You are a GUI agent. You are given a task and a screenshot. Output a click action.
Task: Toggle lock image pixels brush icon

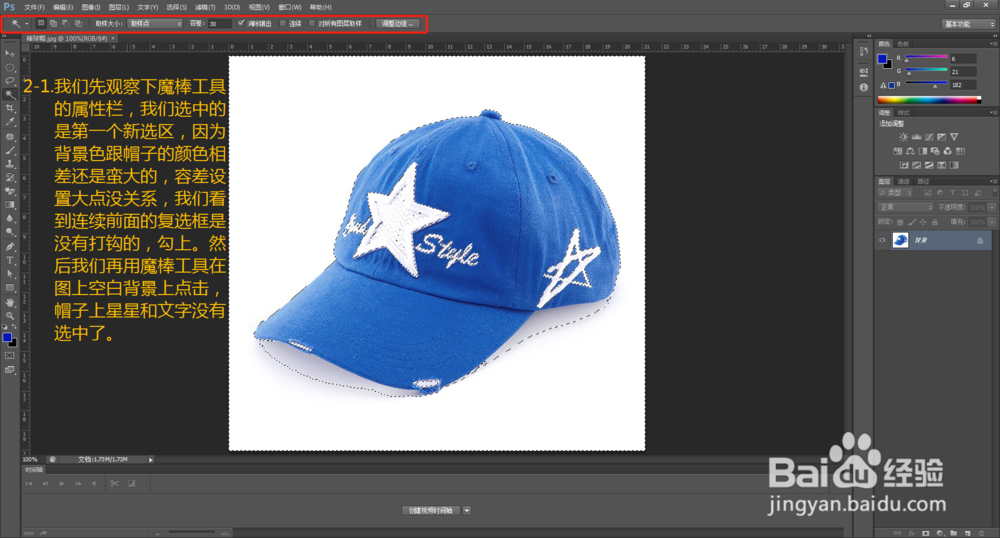tap(912, 222)
